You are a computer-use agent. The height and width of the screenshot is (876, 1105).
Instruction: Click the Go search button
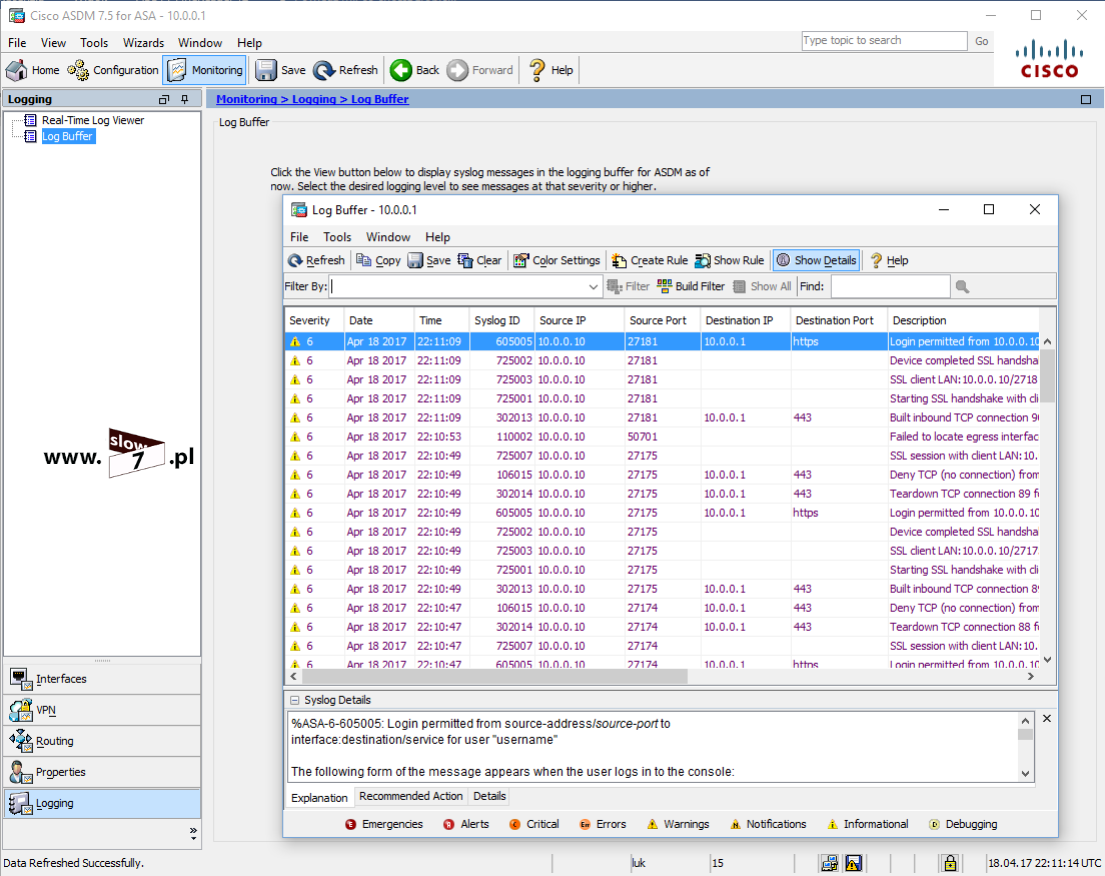pos(982,41)
